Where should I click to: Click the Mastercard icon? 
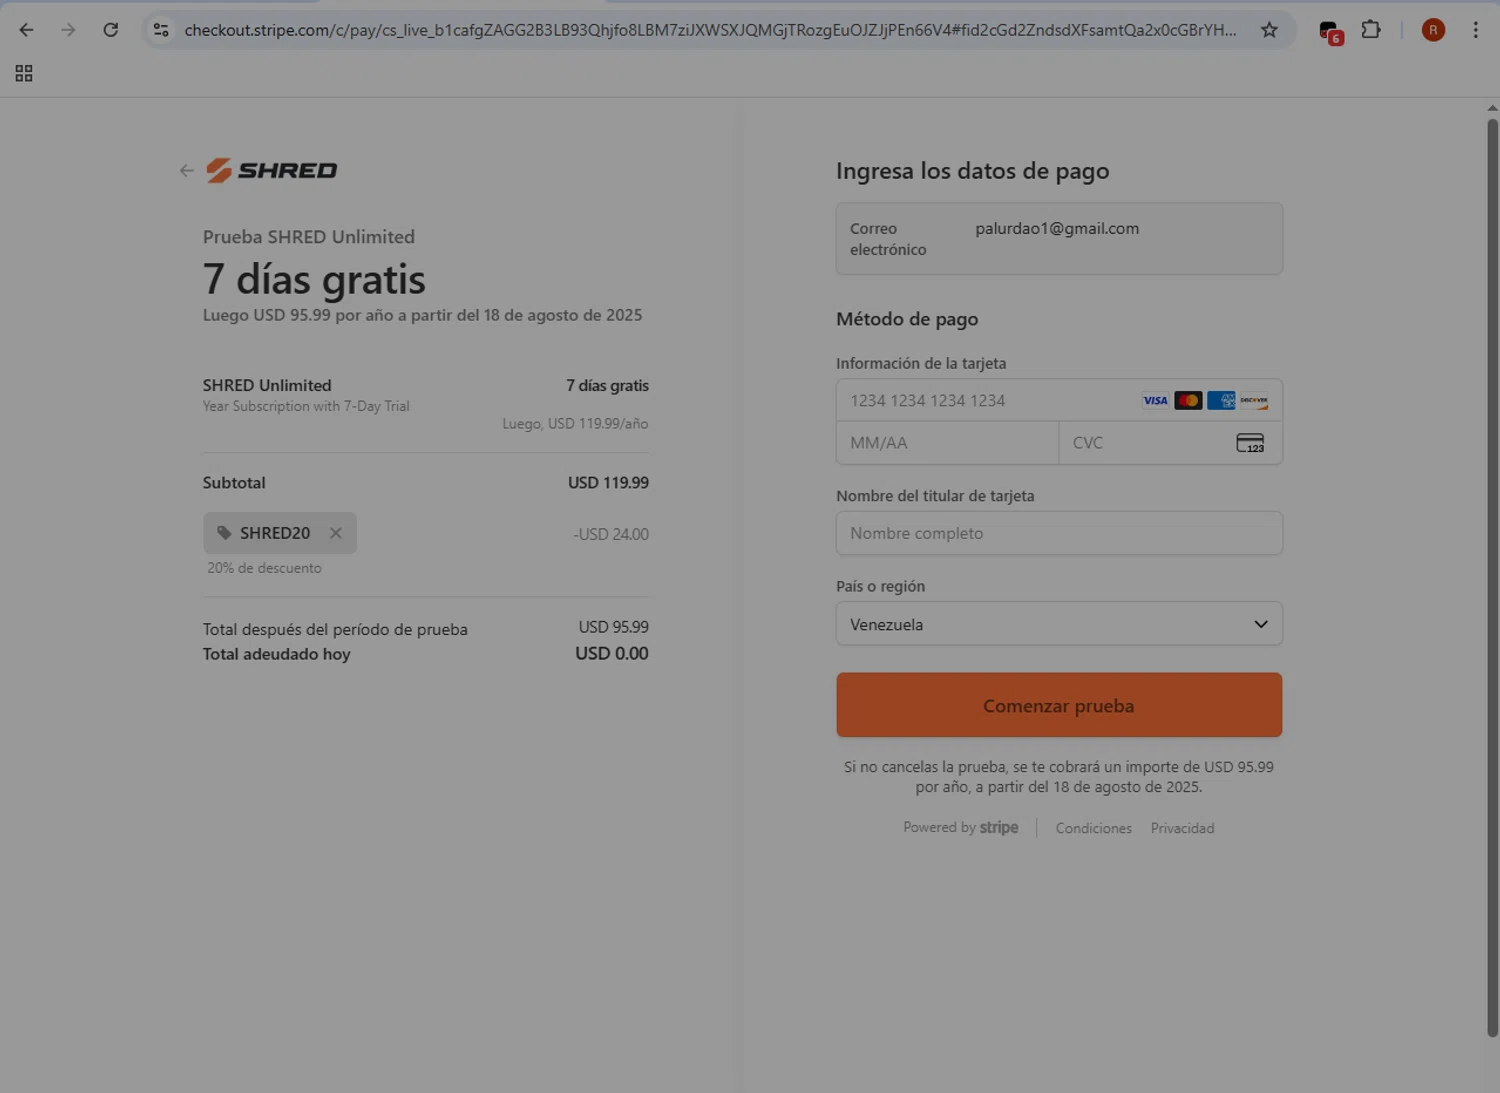tap(1188, 400)
